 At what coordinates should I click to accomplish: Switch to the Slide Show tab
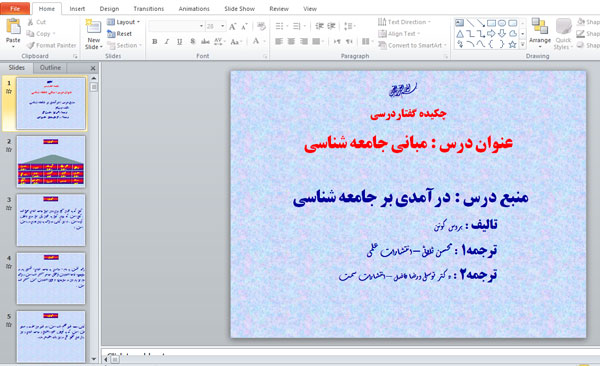[x=239, y=8]
